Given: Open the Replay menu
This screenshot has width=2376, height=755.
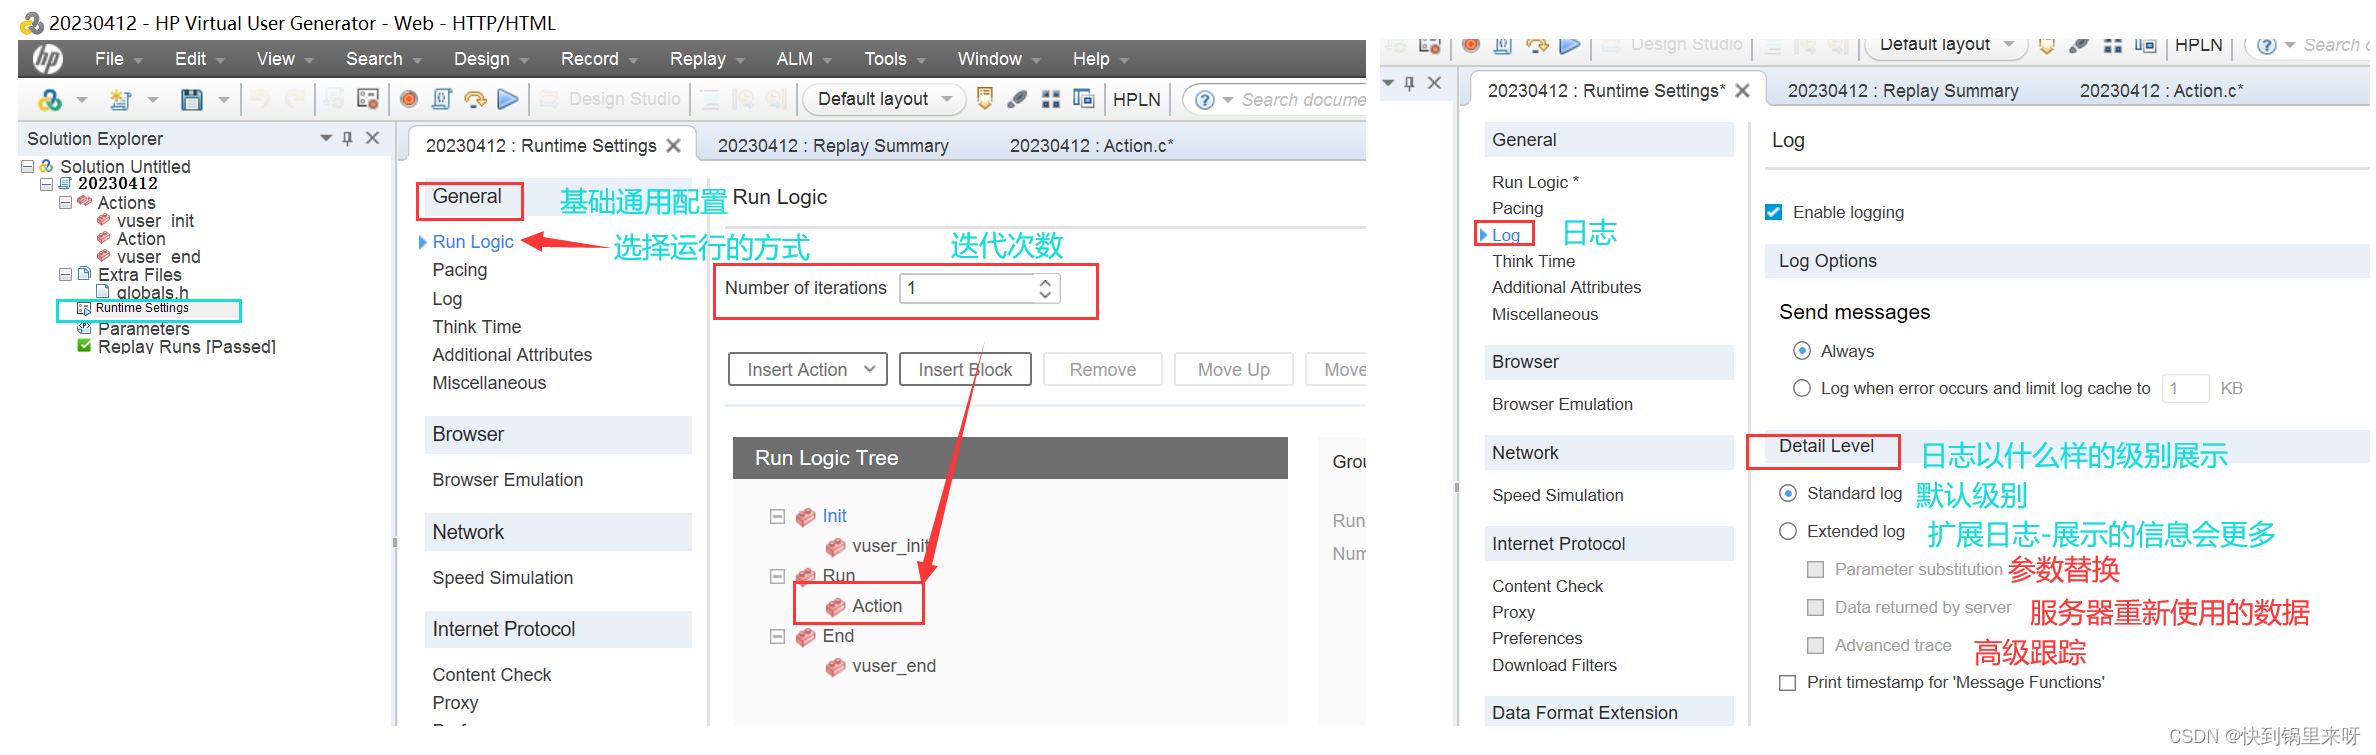Looking at the screenshot, I should tap(707, 59).
